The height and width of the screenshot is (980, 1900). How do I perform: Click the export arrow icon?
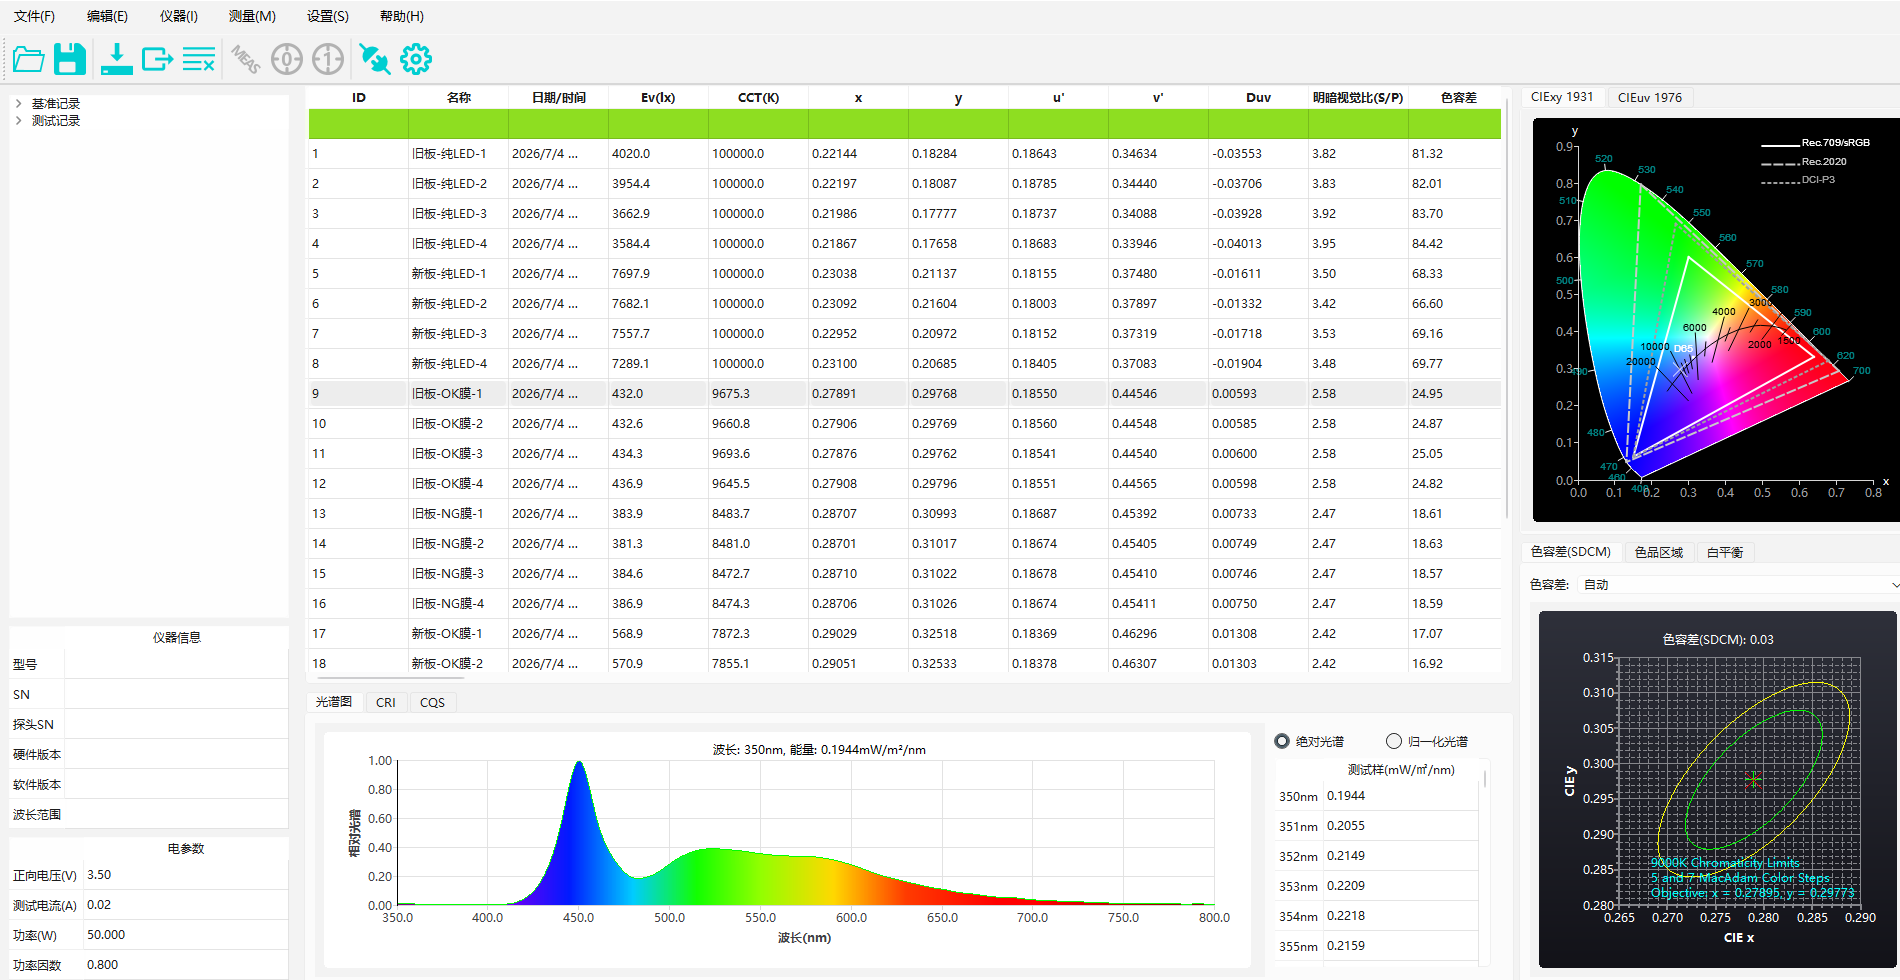click(x=158, y=60)
